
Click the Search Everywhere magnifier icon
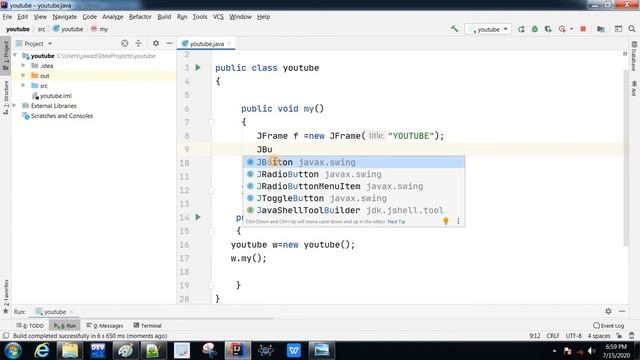(x=632, y=29)
